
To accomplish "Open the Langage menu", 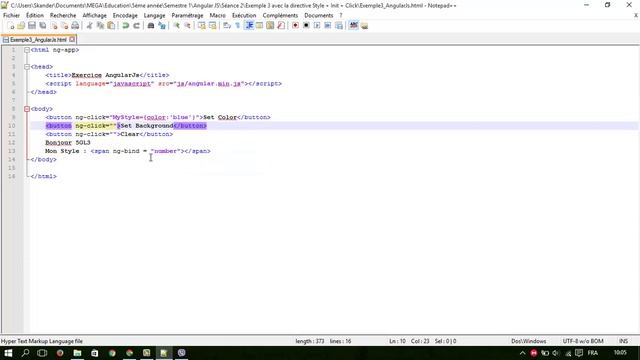I will 154,15.
